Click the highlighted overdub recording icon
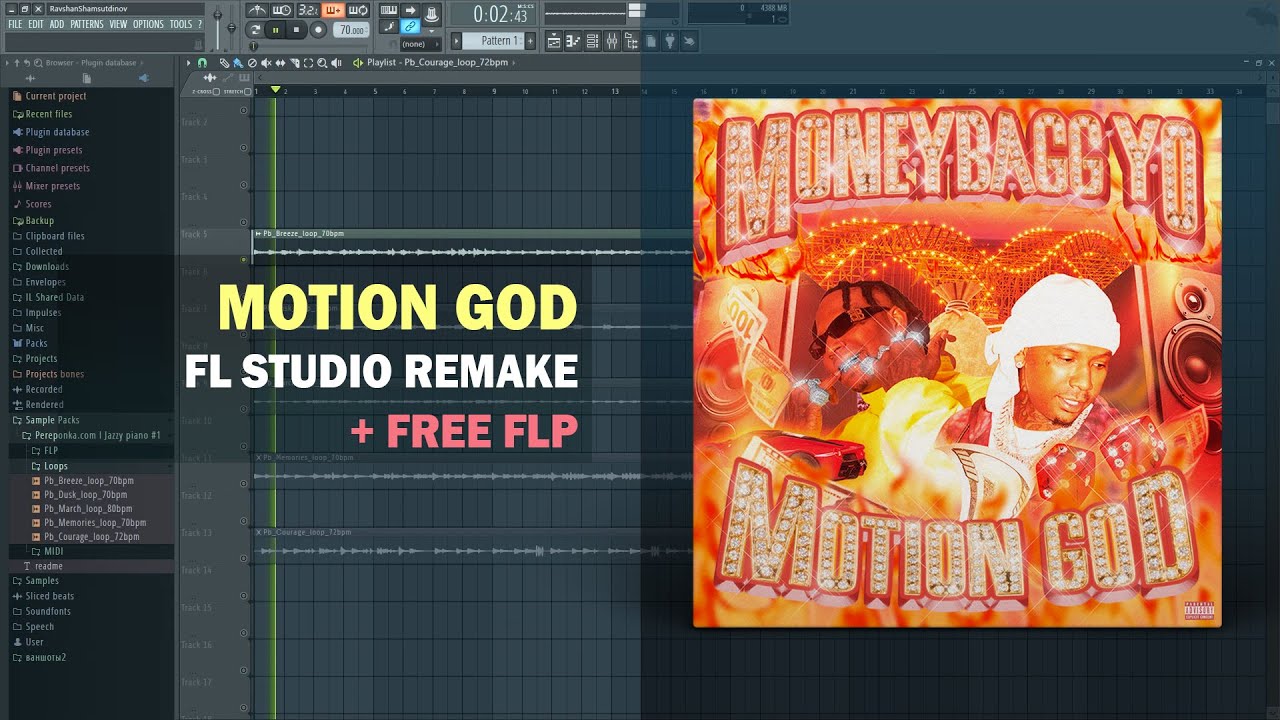 333,10
